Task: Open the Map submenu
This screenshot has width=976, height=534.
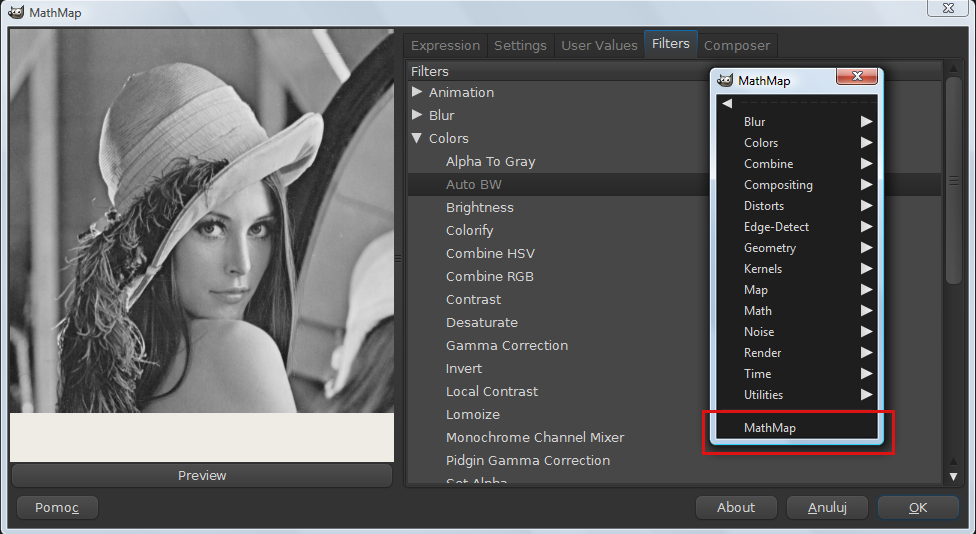Action: click(x=796, y=289)
